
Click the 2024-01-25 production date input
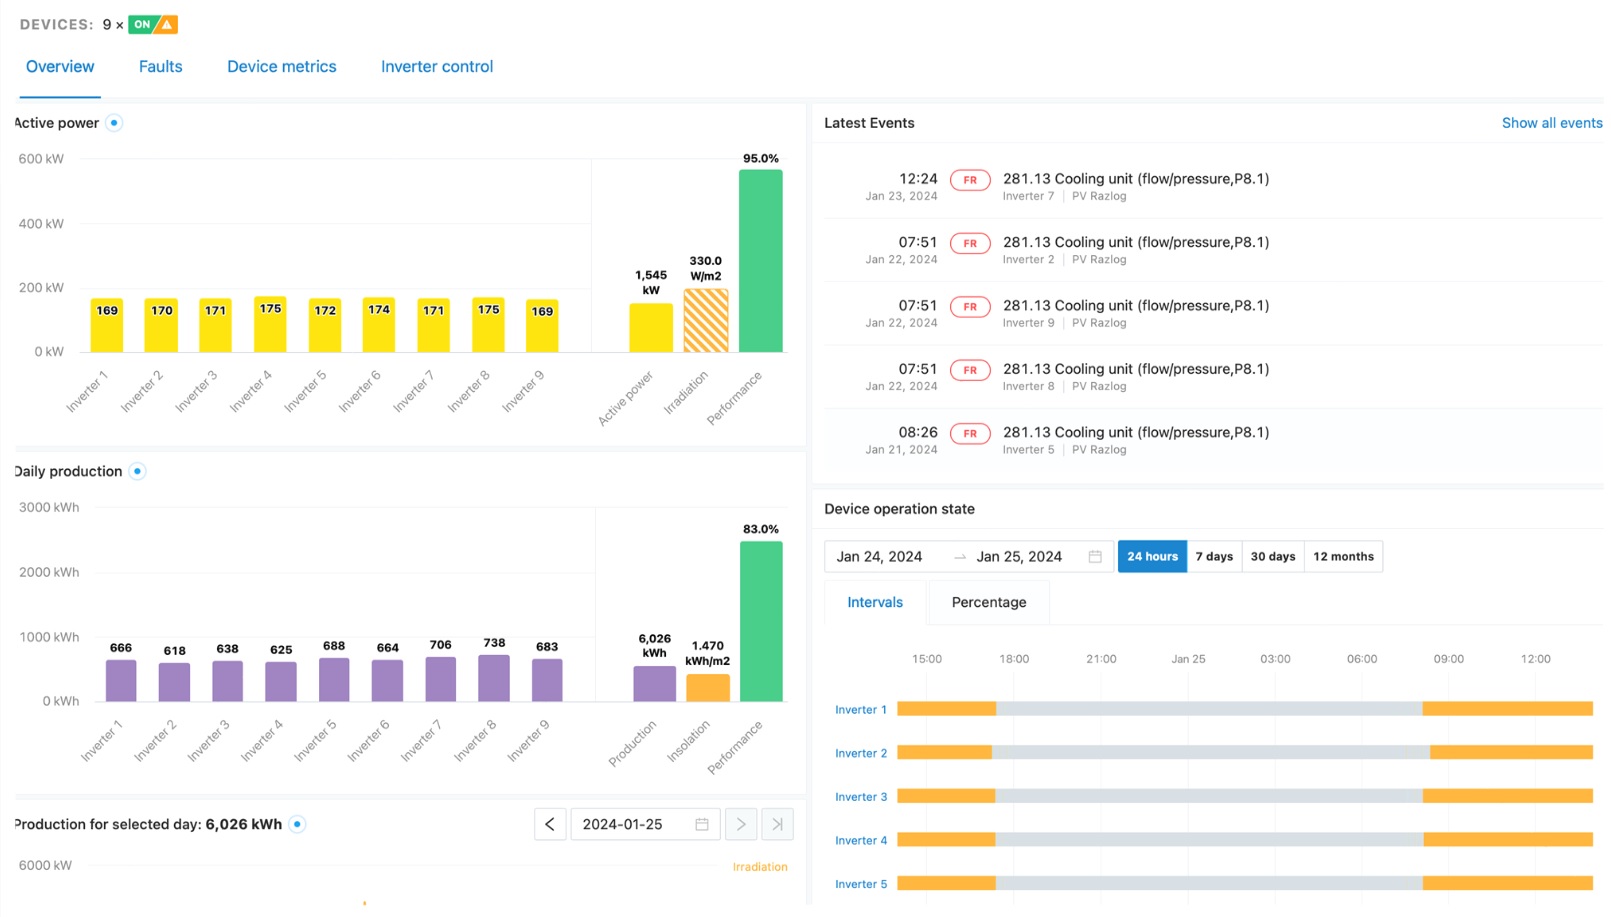click(x=644, y=824)
